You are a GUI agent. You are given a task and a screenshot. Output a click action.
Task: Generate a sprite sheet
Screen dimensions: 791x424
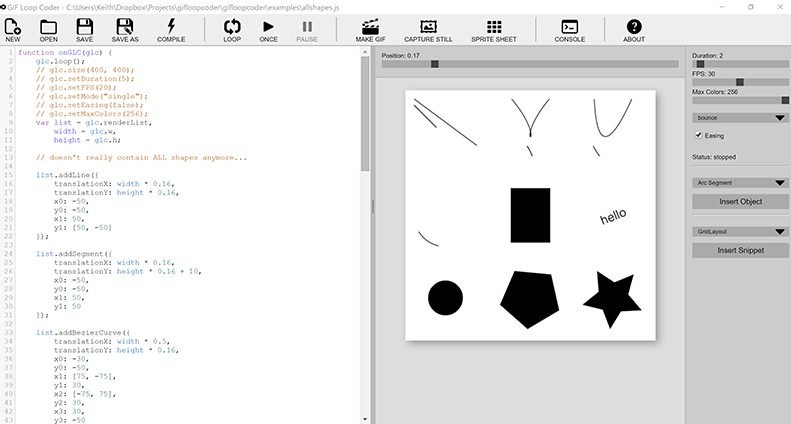[x=494, y=27]
